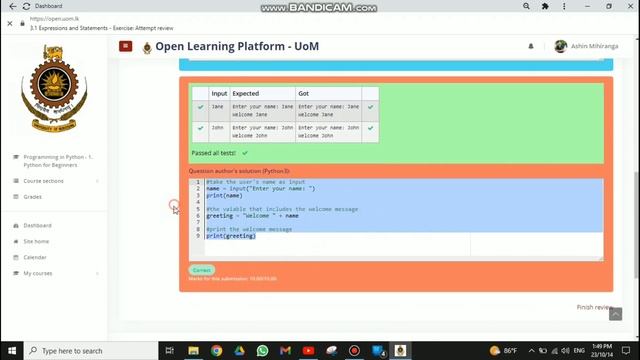Open Gmail from the taskbar
The image size is (640, 360).
pyautogui.click(x=285, y=351)
